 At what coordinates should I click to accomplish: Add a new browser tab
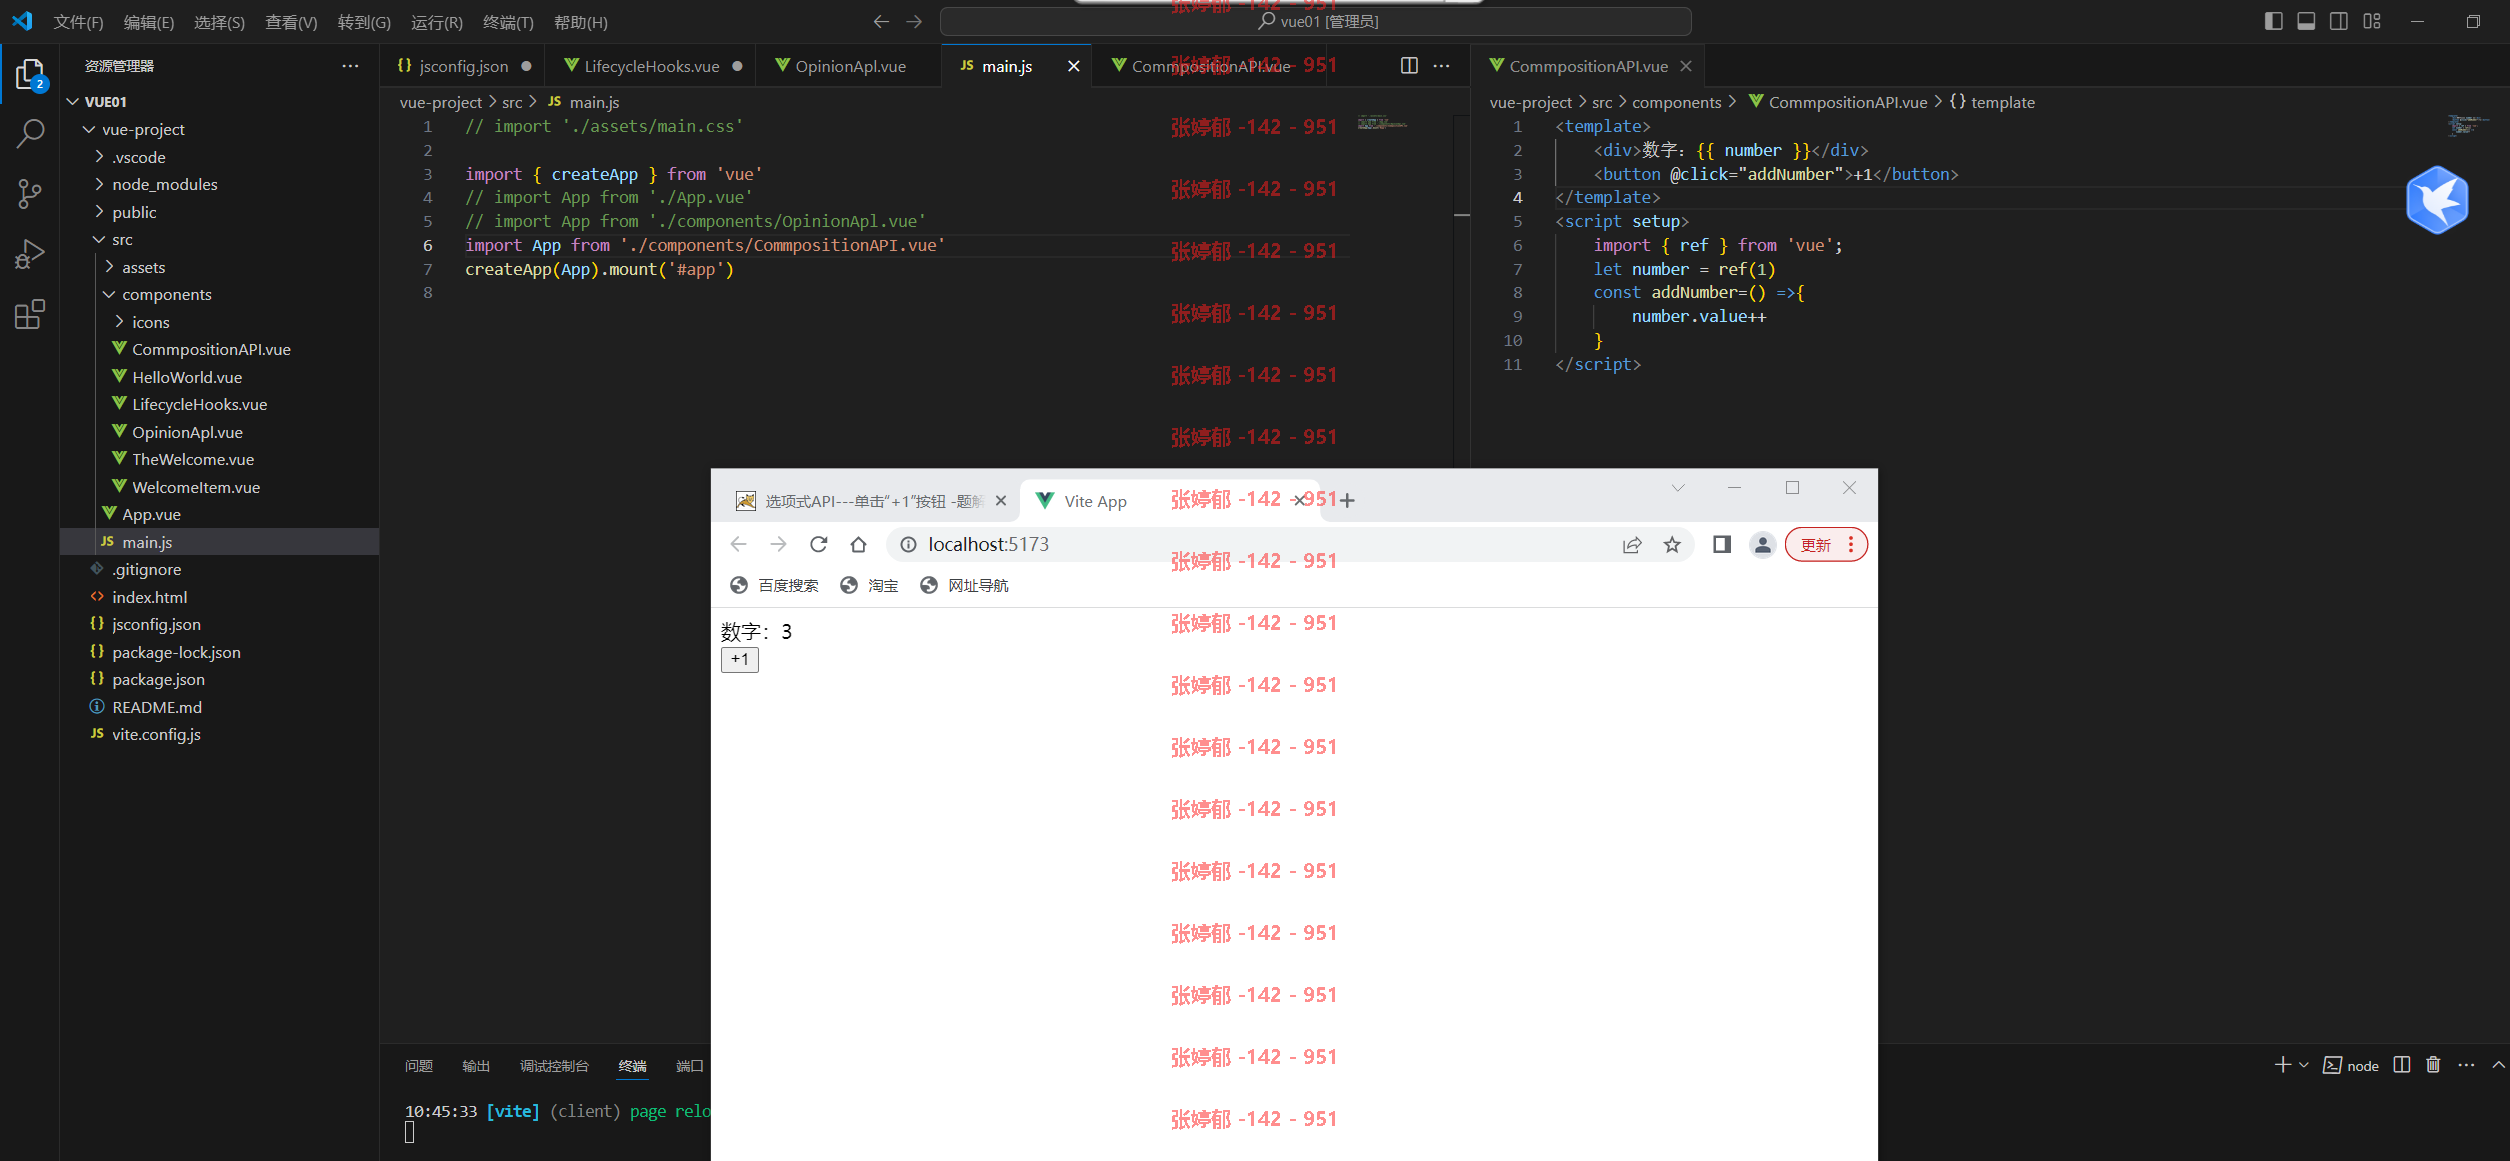1347,500
